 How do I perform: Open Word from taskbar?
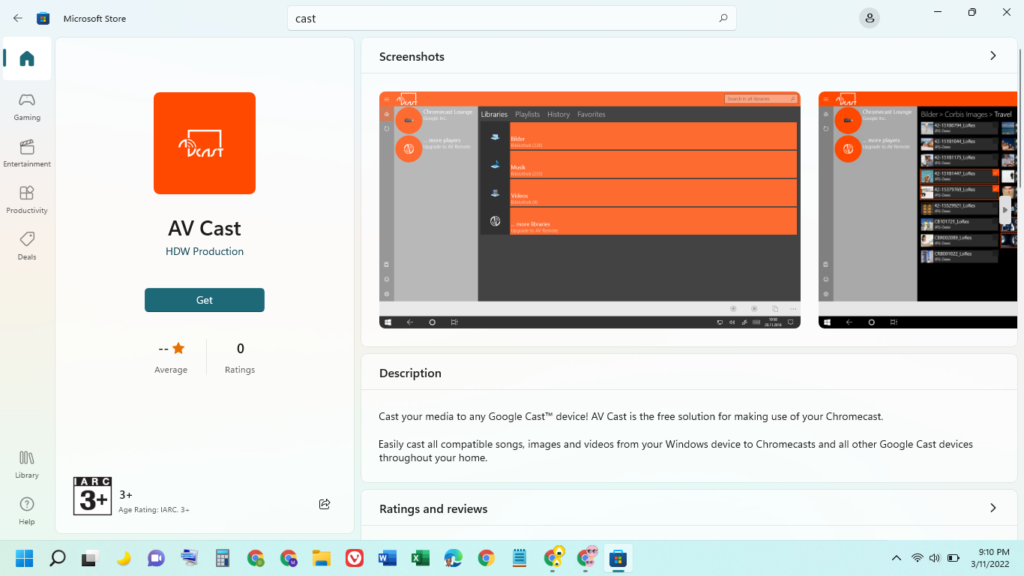[387, 558]
